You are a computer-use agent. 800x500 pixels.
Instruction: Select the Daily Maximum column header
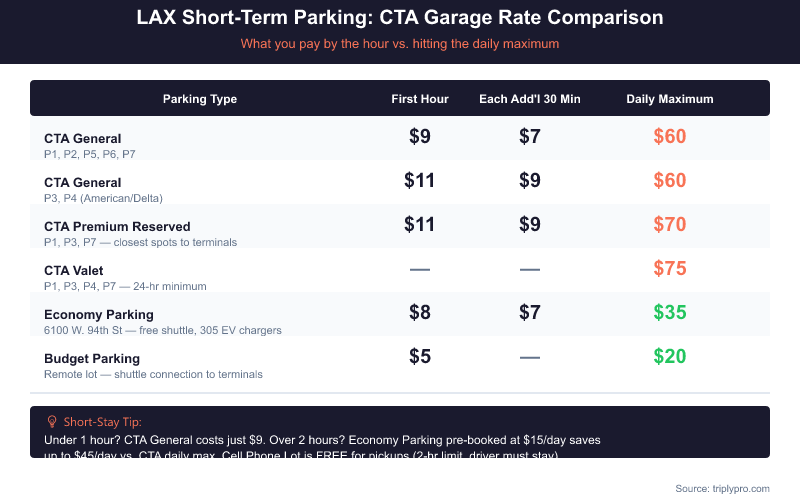(670, 99)
